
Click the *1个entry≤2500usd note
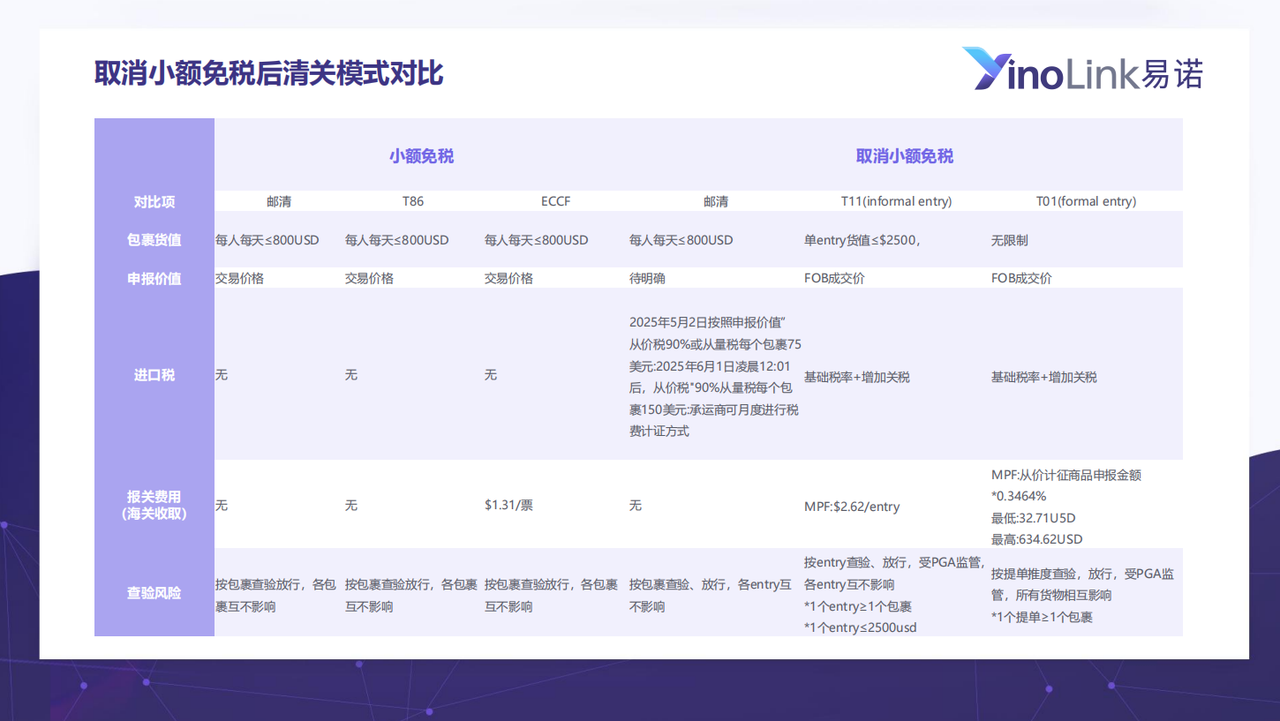tap(860, 627)
